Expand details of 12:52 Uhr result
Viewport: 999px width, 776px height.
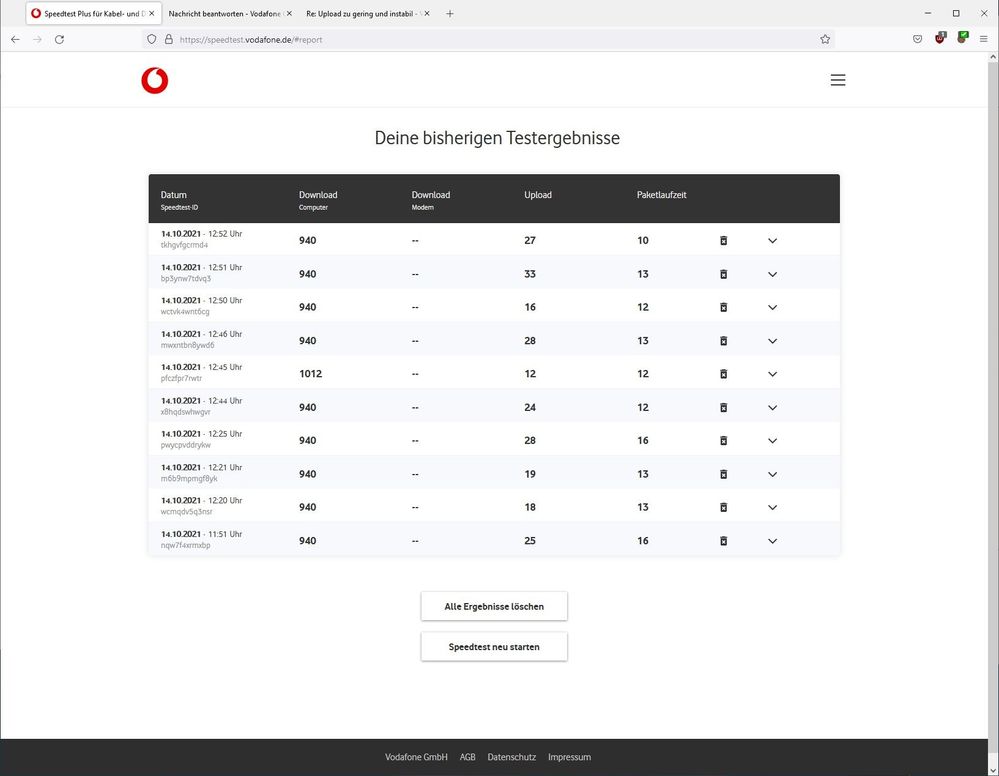[772, 241]
